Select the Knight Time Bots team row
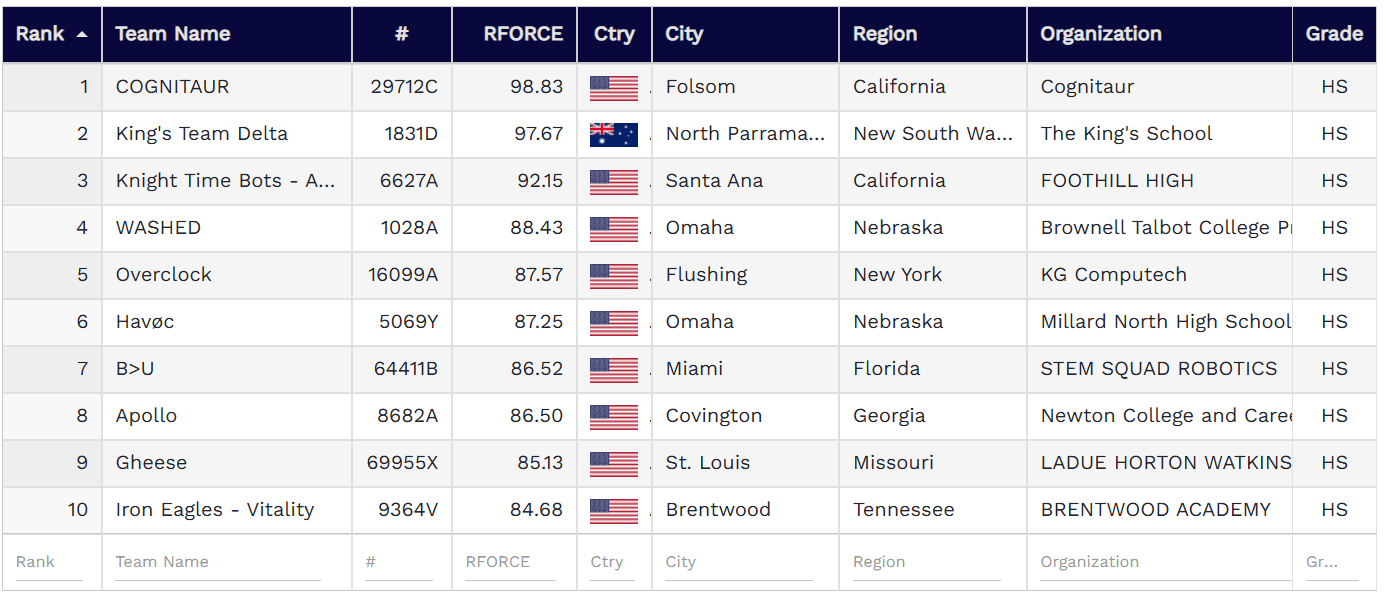 pyautogui.click(x=225, y=181)
